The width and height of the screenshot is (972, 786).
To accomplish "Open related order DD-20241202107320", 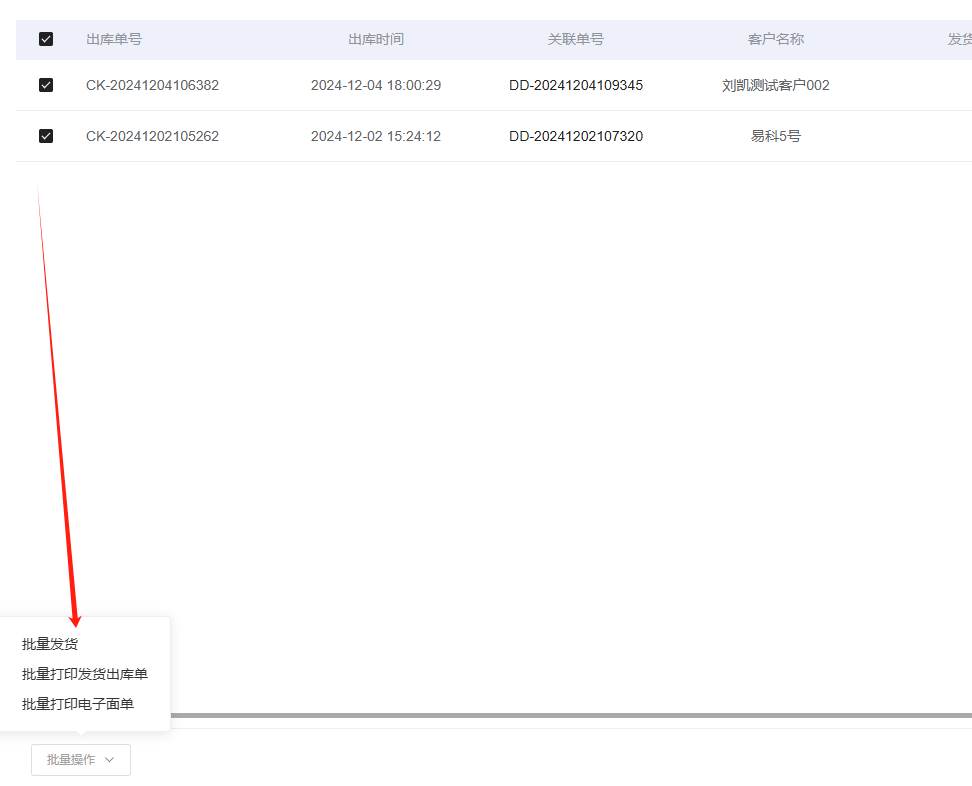I will click(x=576, y=136).
